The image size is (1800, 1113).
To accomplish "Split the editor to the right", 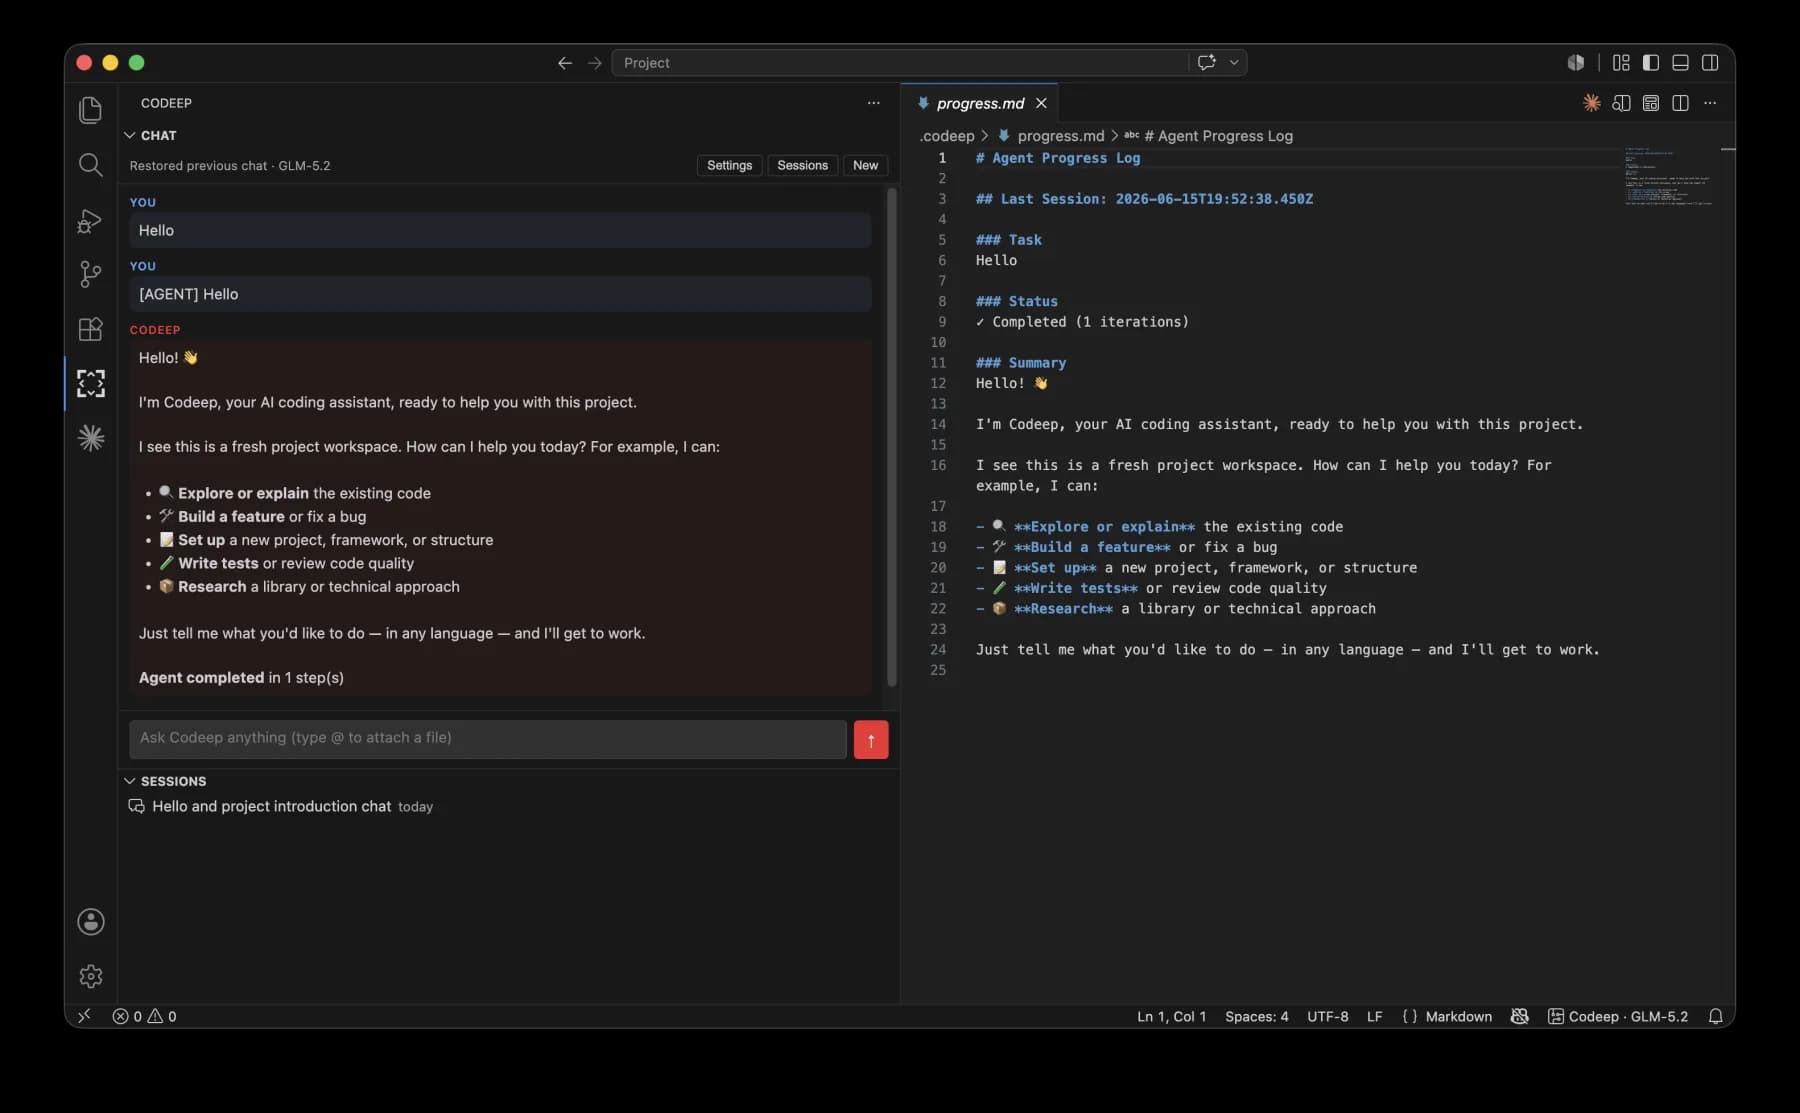I will pyautogui.click(x=1680, y=103).
